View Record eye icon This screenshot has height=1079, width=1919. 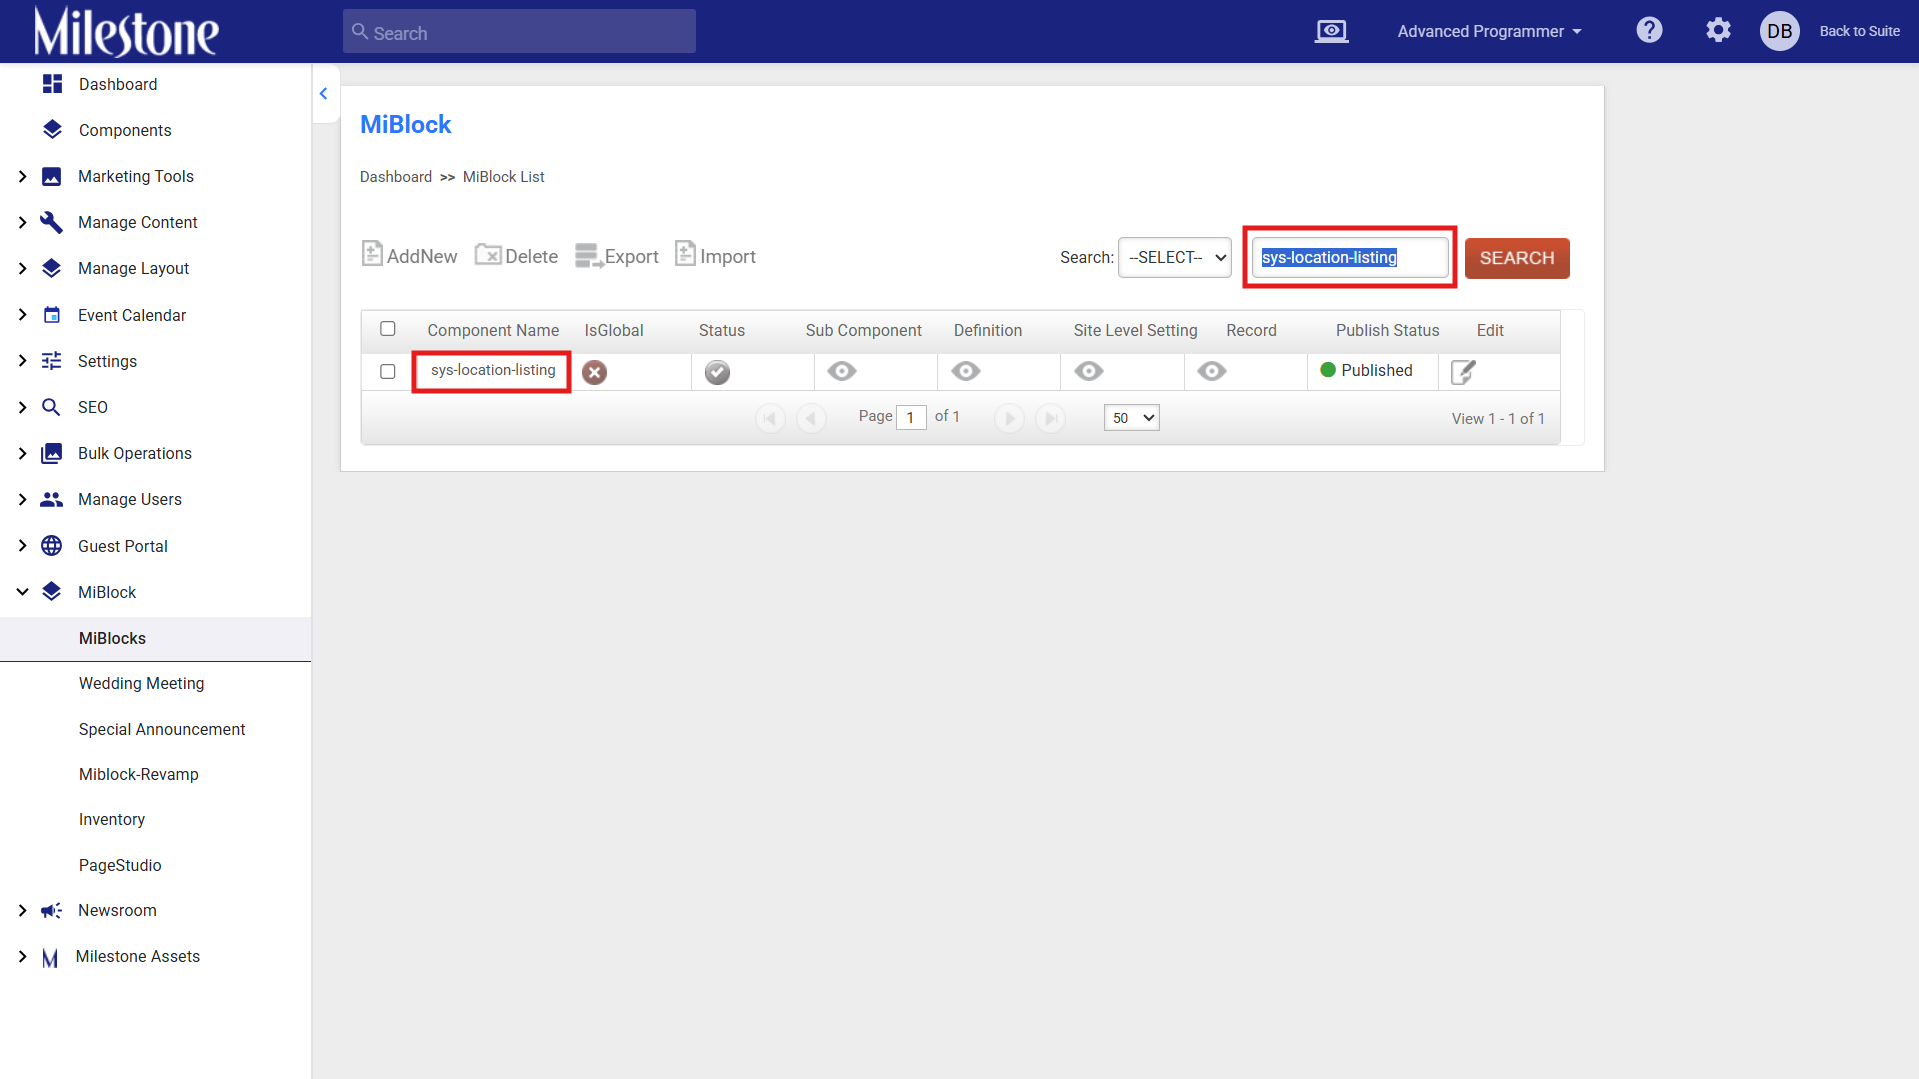(x=1212, y=371)
